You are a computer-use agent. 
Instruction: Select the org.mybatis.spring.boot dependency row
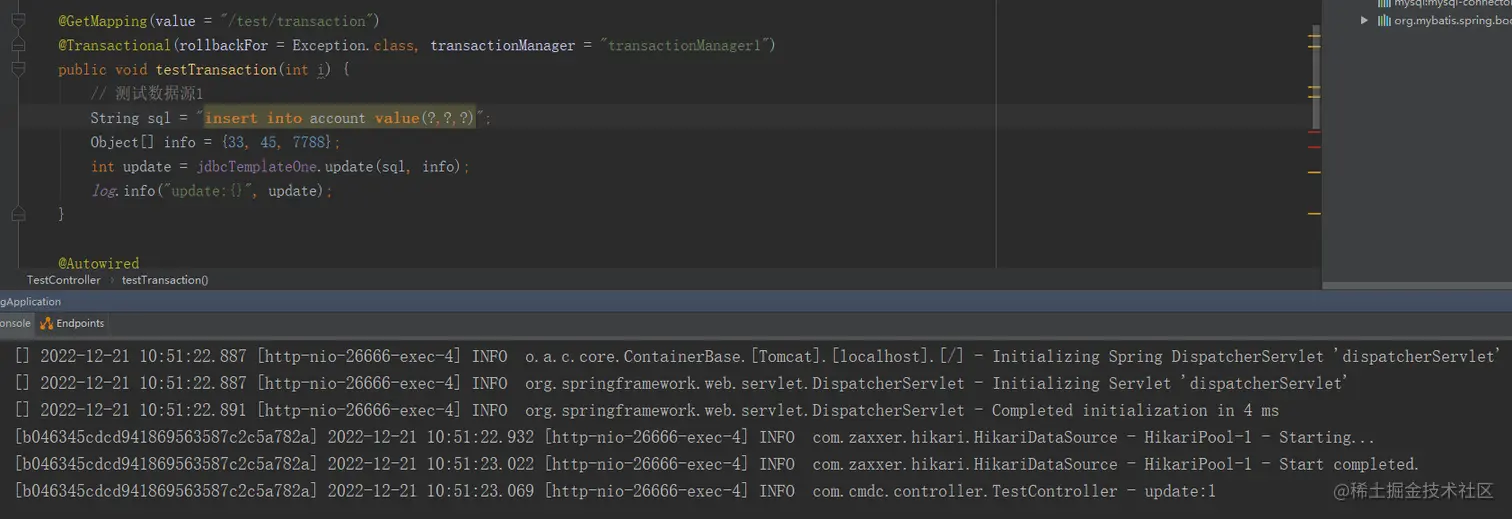[1433, 20]
